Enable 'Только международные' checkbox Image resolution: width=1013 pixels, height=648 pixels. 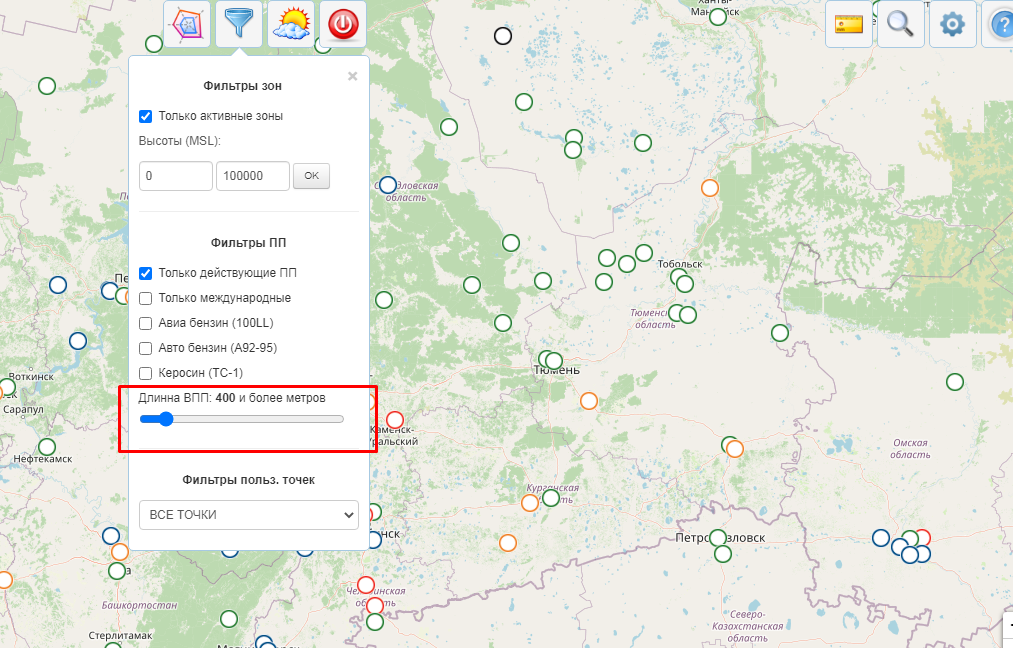pos(145,298)
